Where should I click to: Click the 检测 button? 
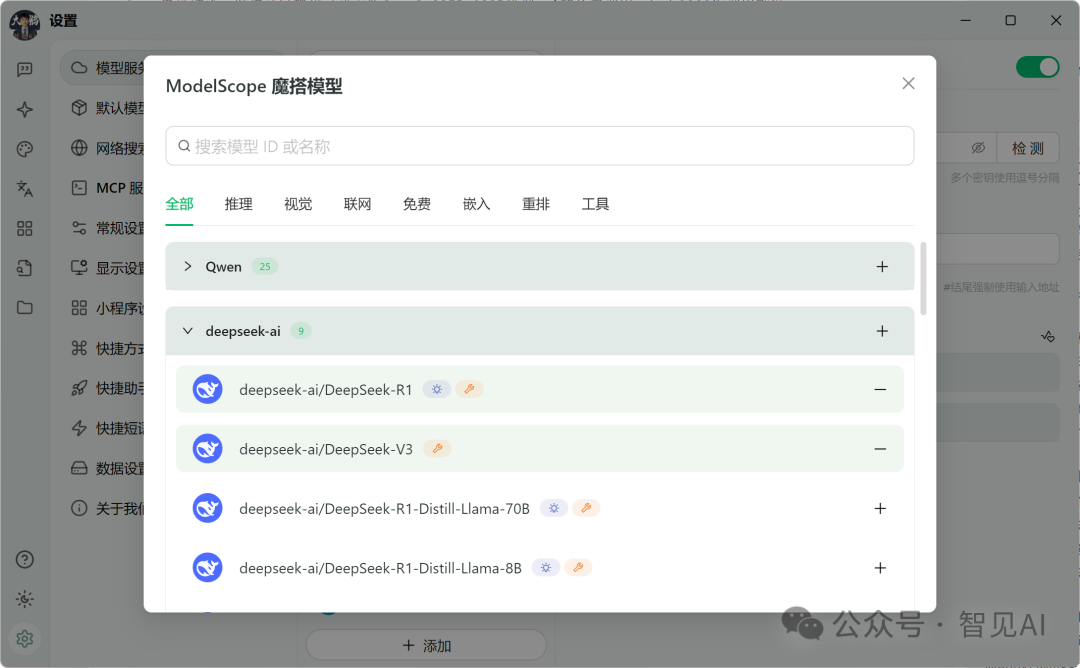click(x=1028, y=147)
